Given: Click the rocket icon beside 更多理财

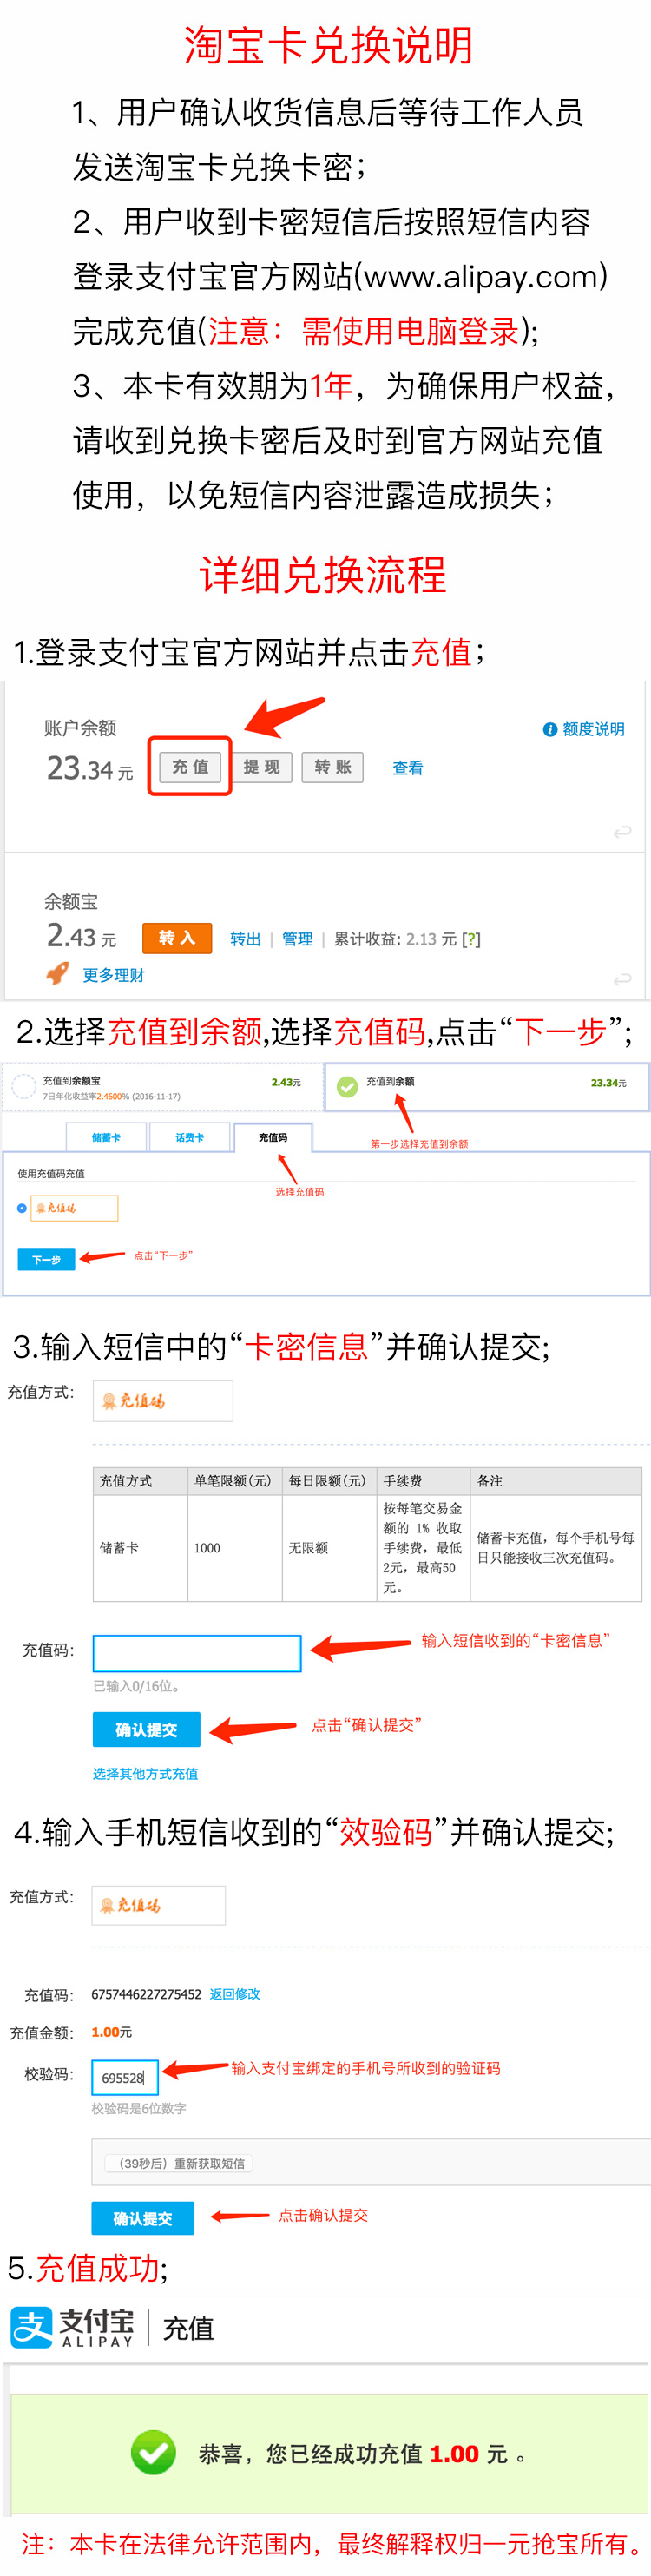Looking at the screenshot, I should coord(58,973).
